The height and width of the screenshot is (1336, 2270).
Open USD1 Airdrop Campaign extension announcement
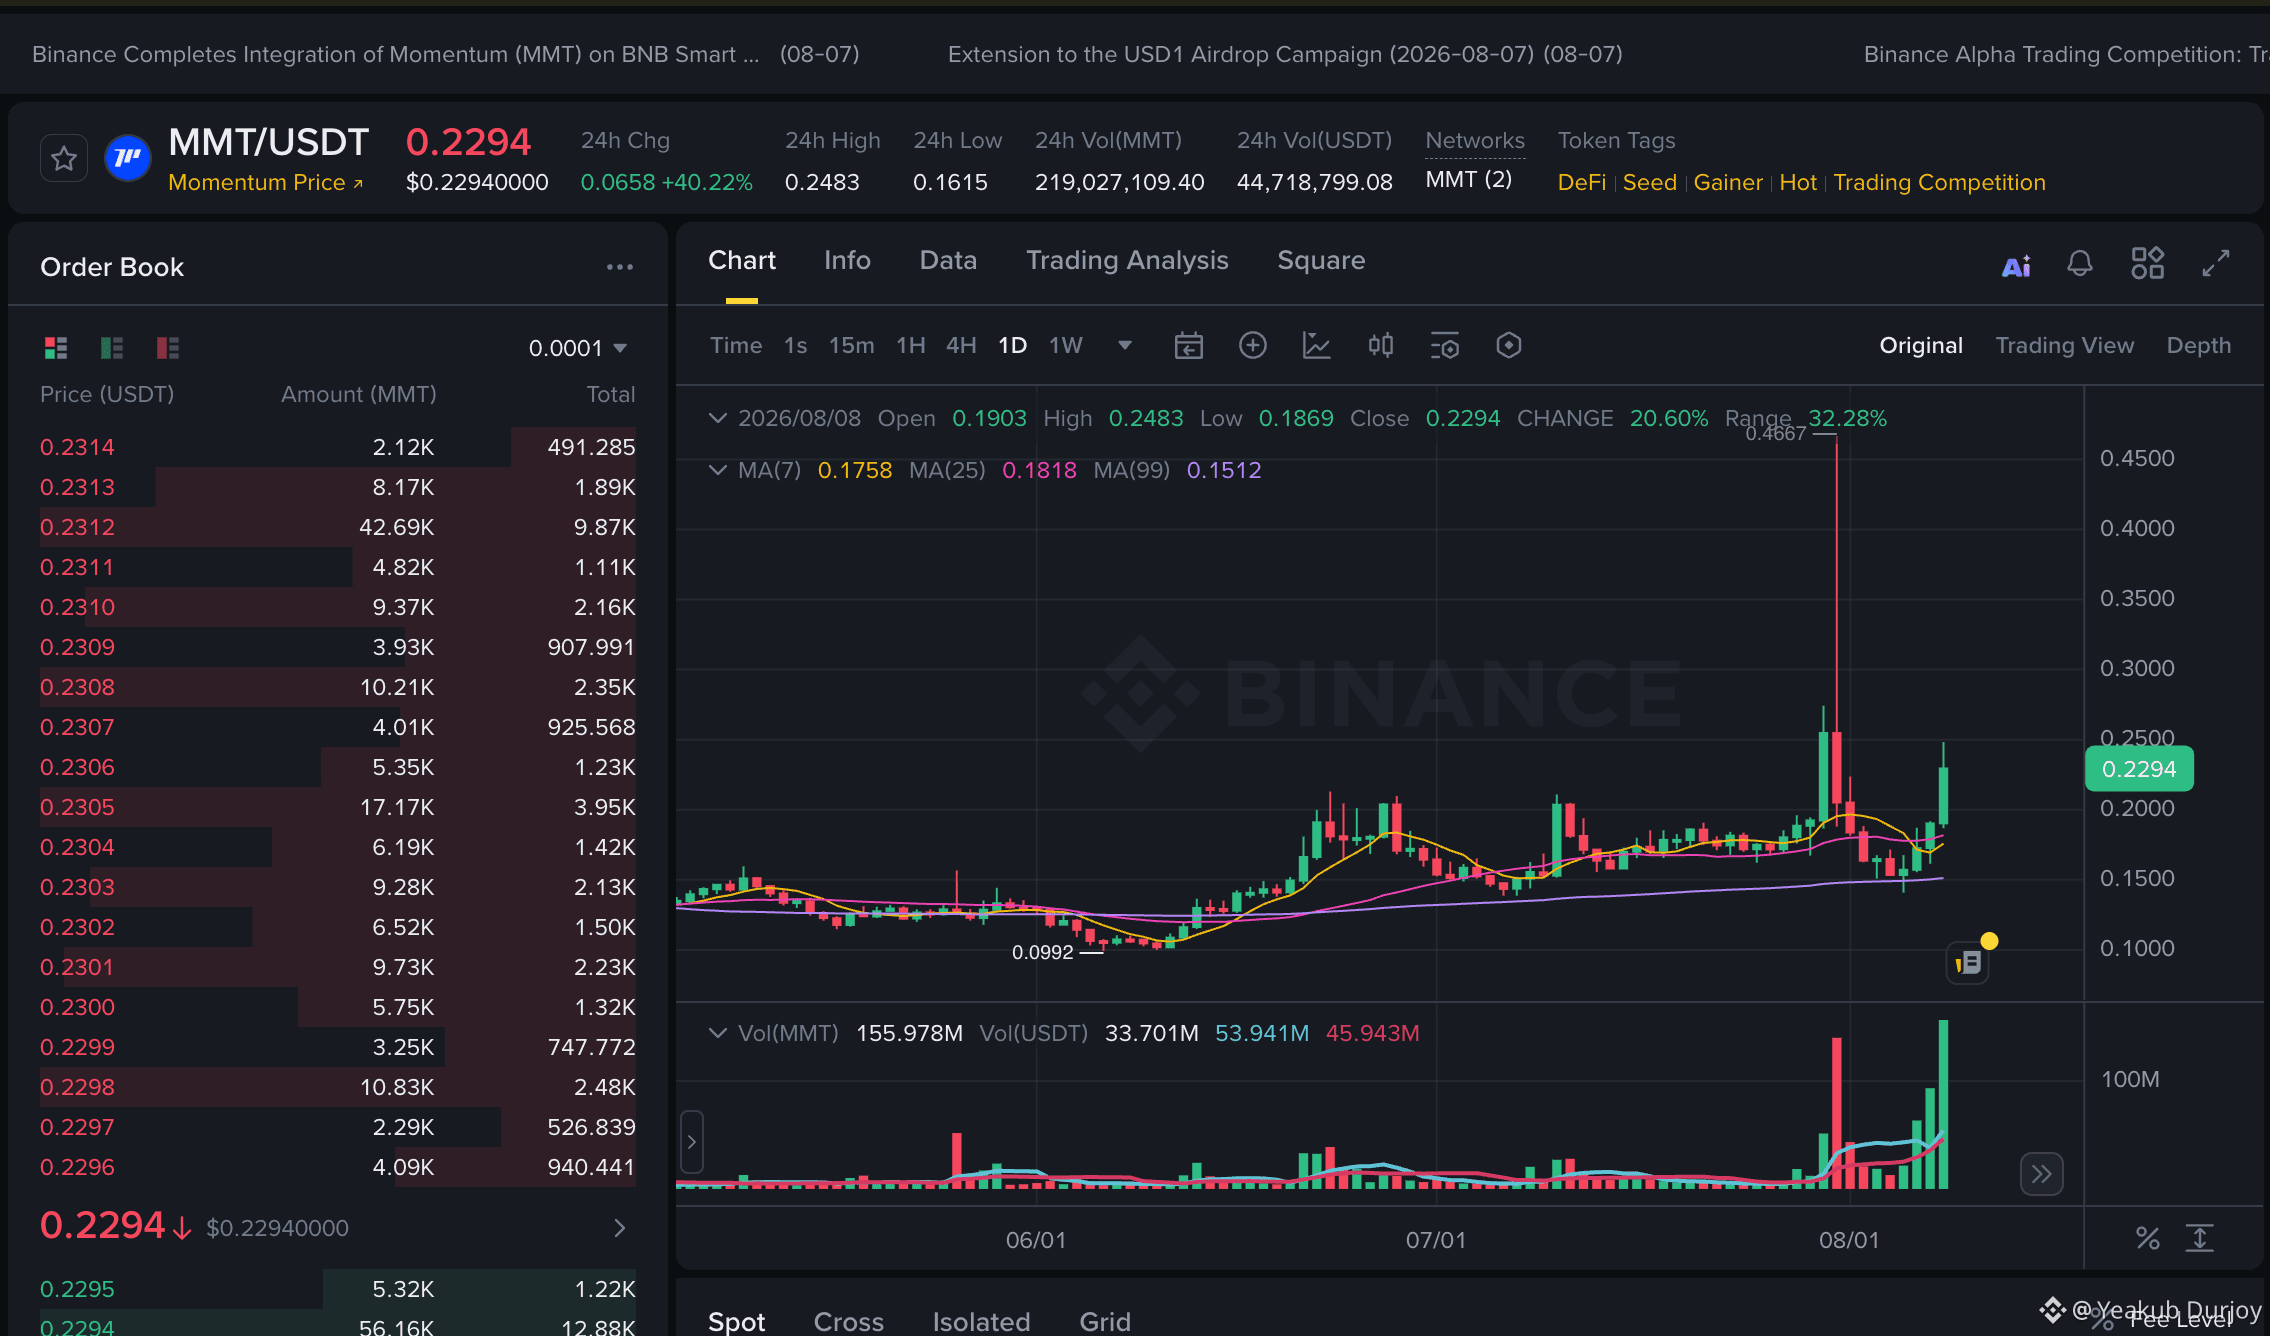coord(1285,55)
